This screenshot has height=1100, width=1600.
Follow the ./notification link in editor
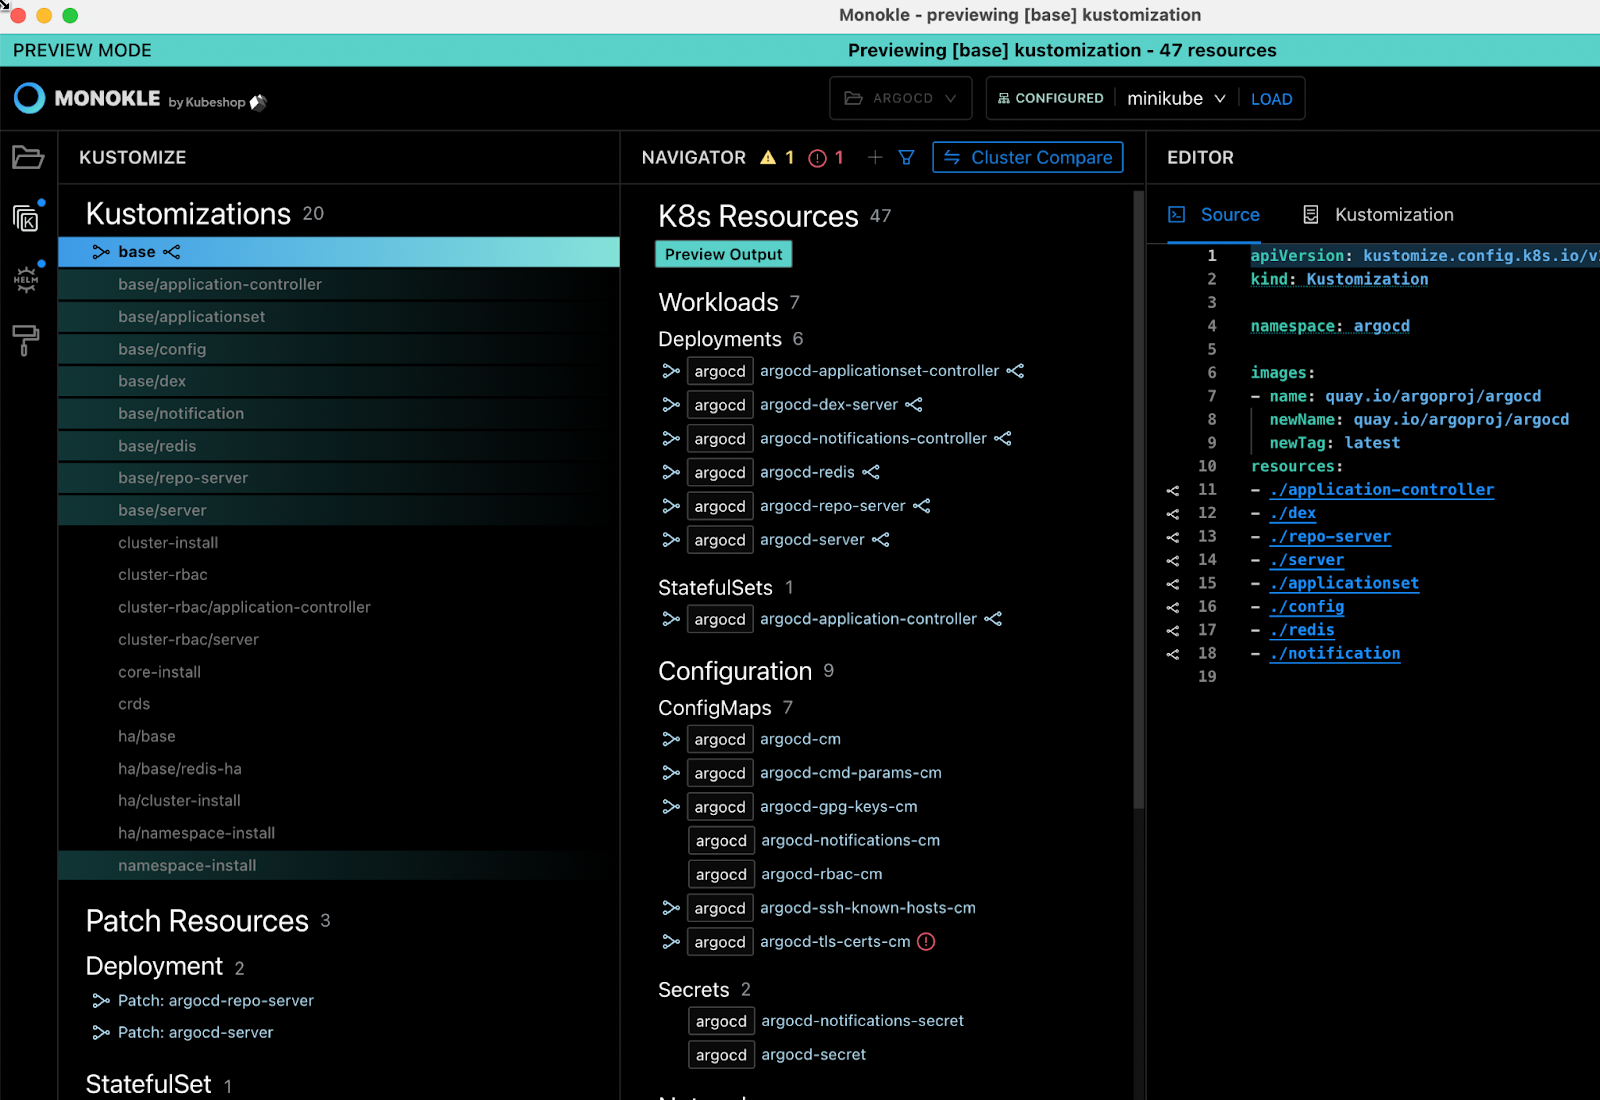click(x=1334, y=654)
